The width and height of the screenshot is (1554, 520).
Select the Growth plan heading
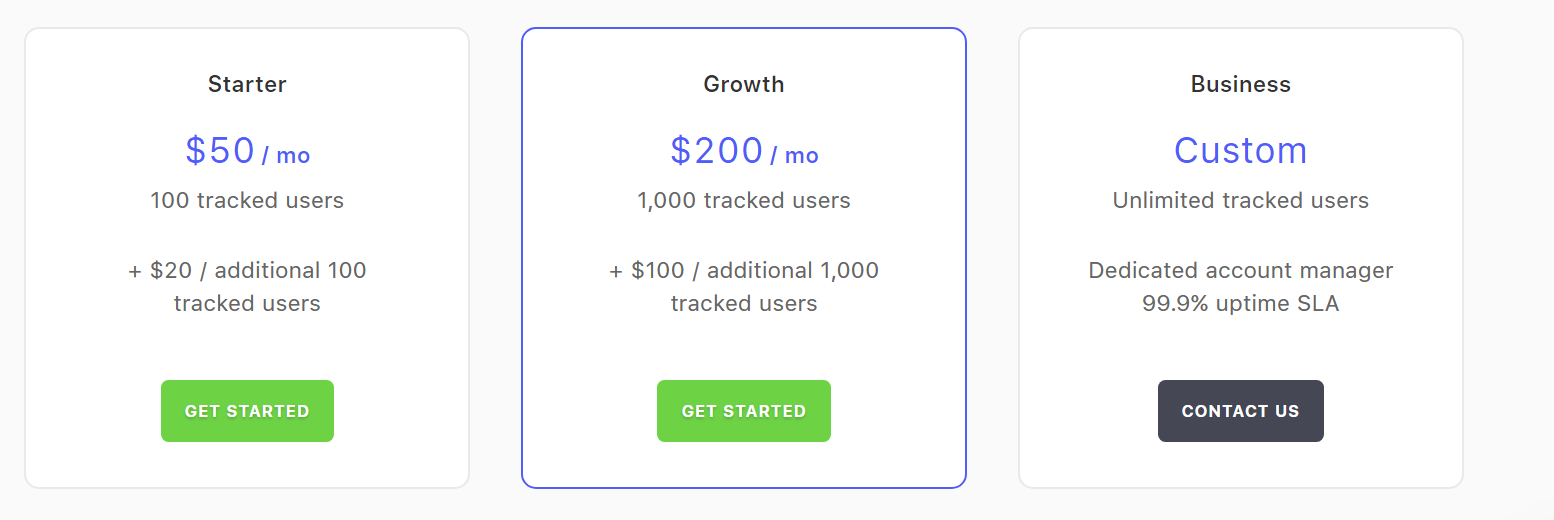744,85
